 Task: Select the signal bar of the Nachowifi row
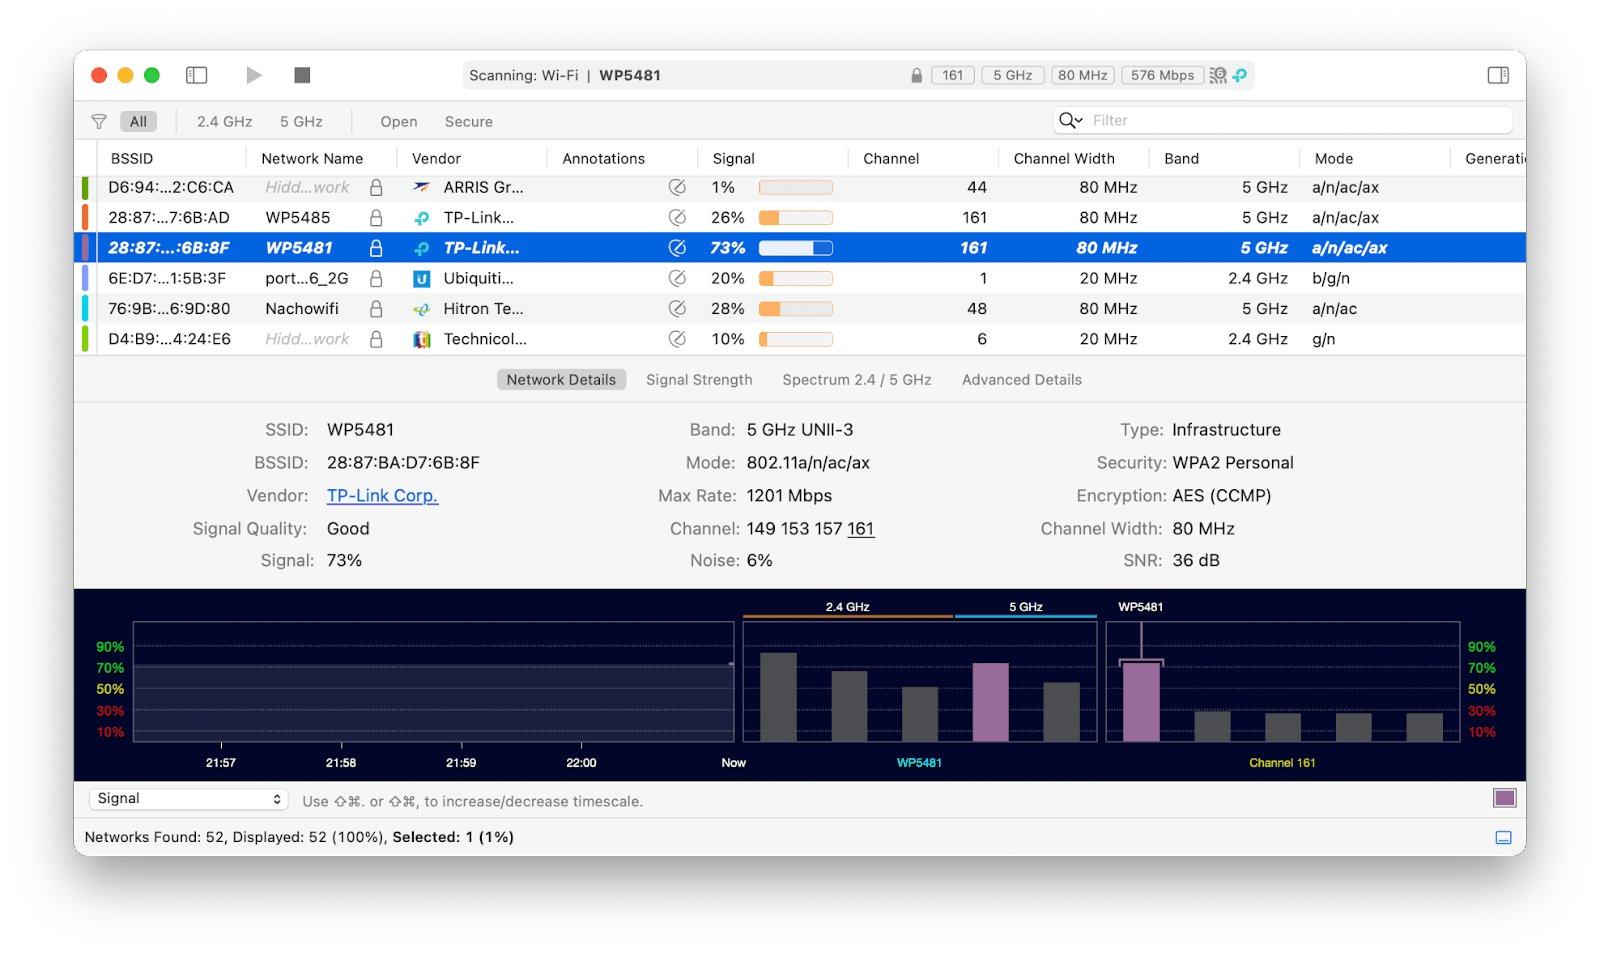[796, 309]
